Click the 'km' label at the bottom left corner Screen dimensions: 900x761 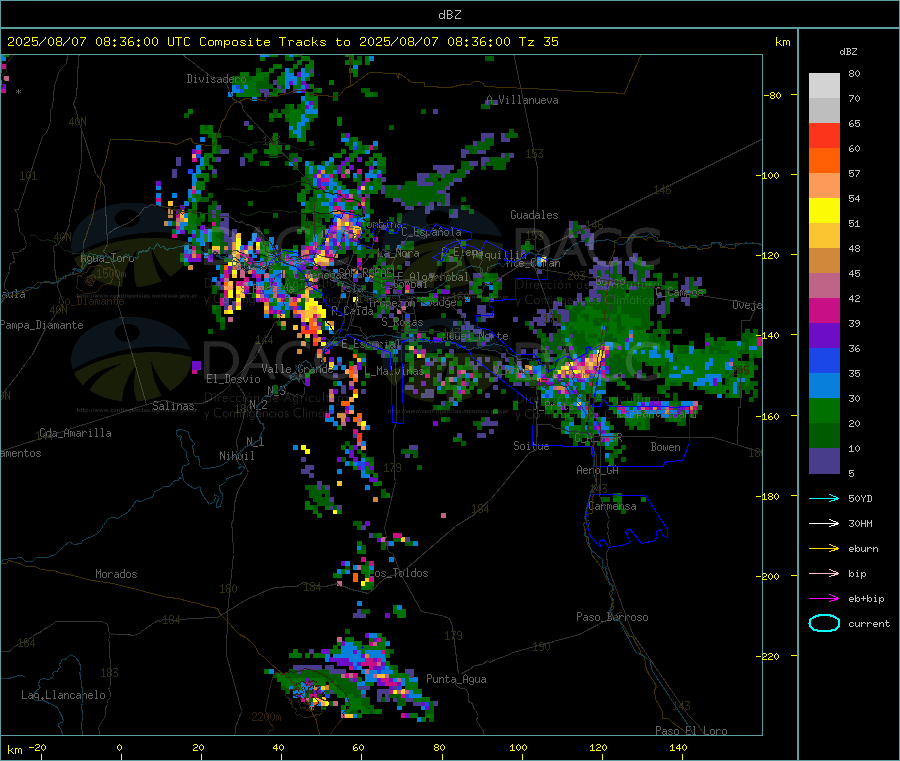[x=14, y=750]
